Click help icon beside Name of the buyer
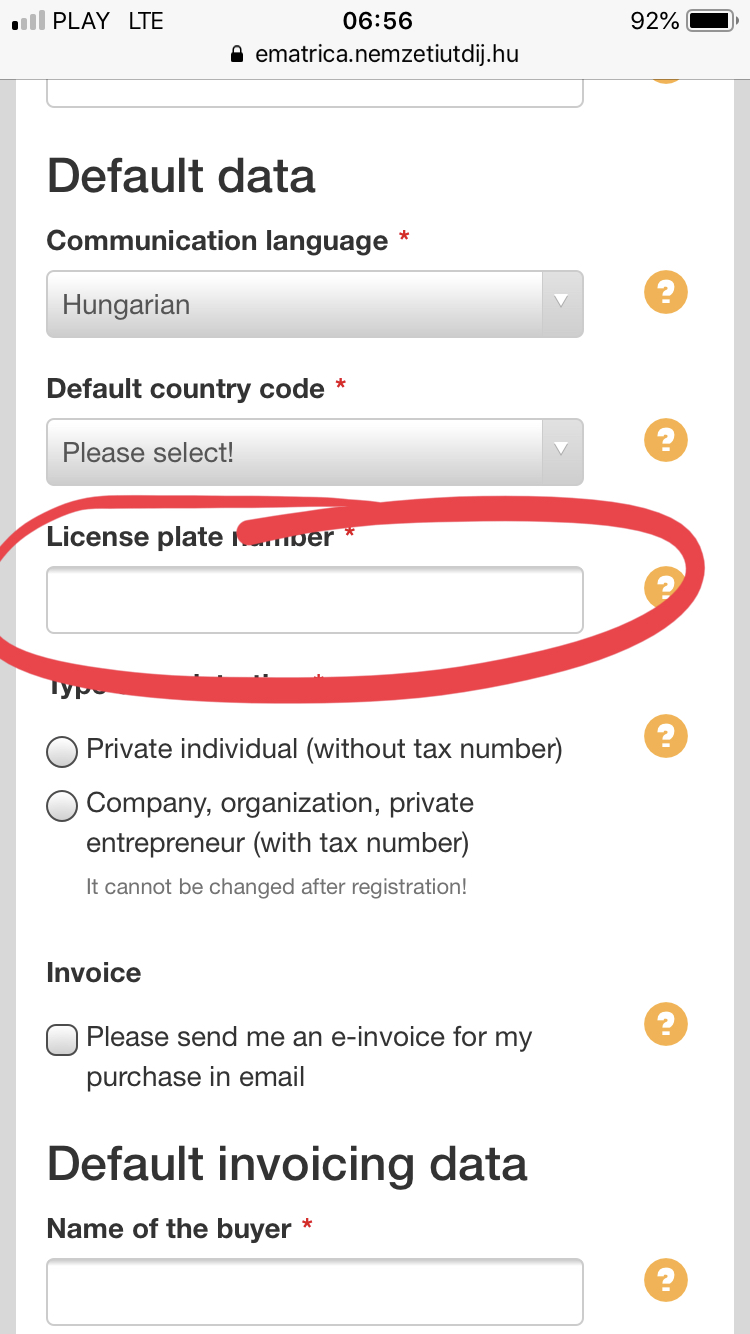Viewport: 750px width, 1334px height. pos(666,1279)
